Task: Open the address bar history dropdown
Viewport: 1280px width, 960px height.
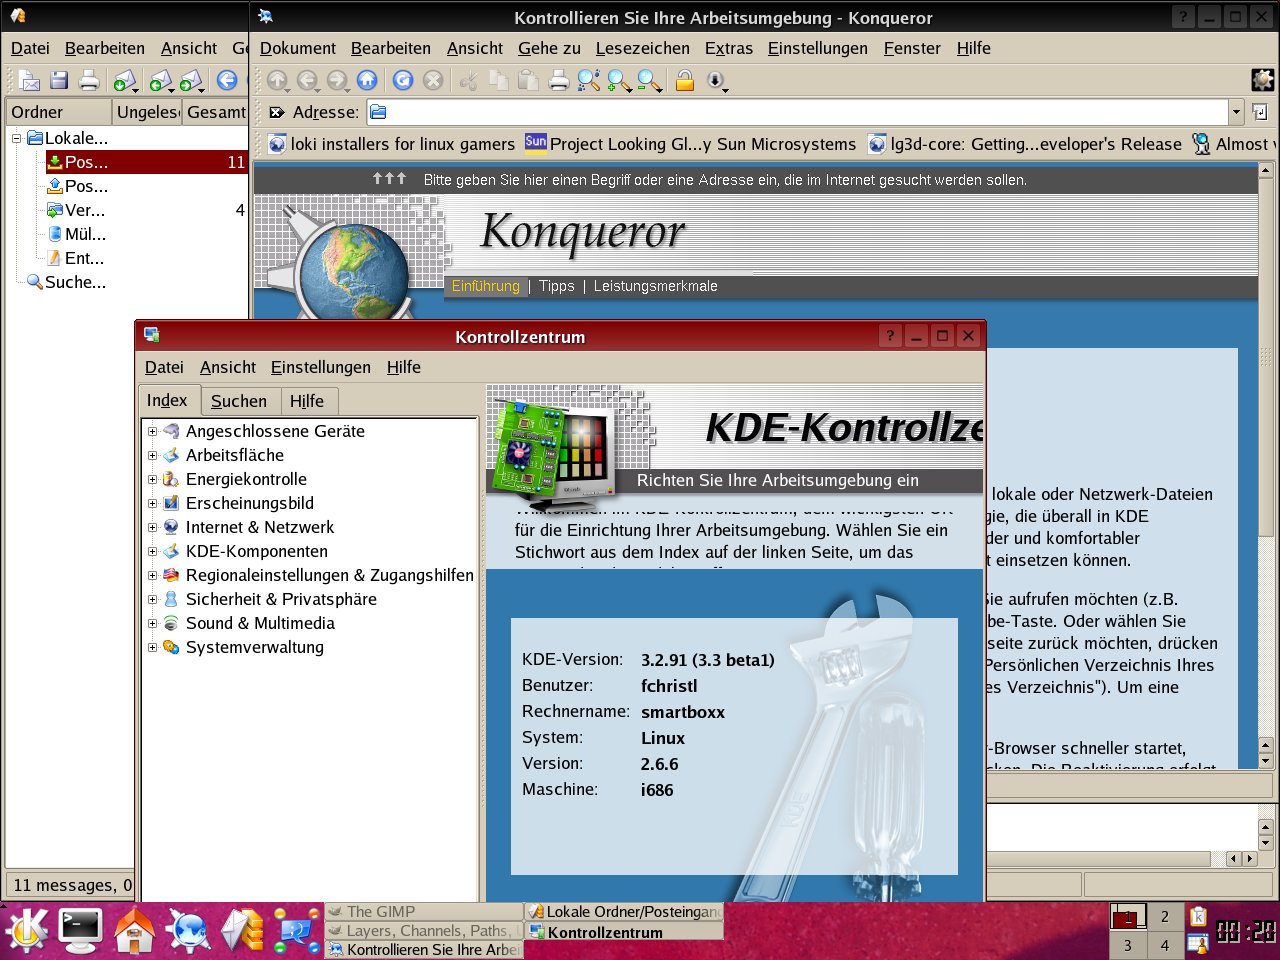Action: coord(1236,112)
